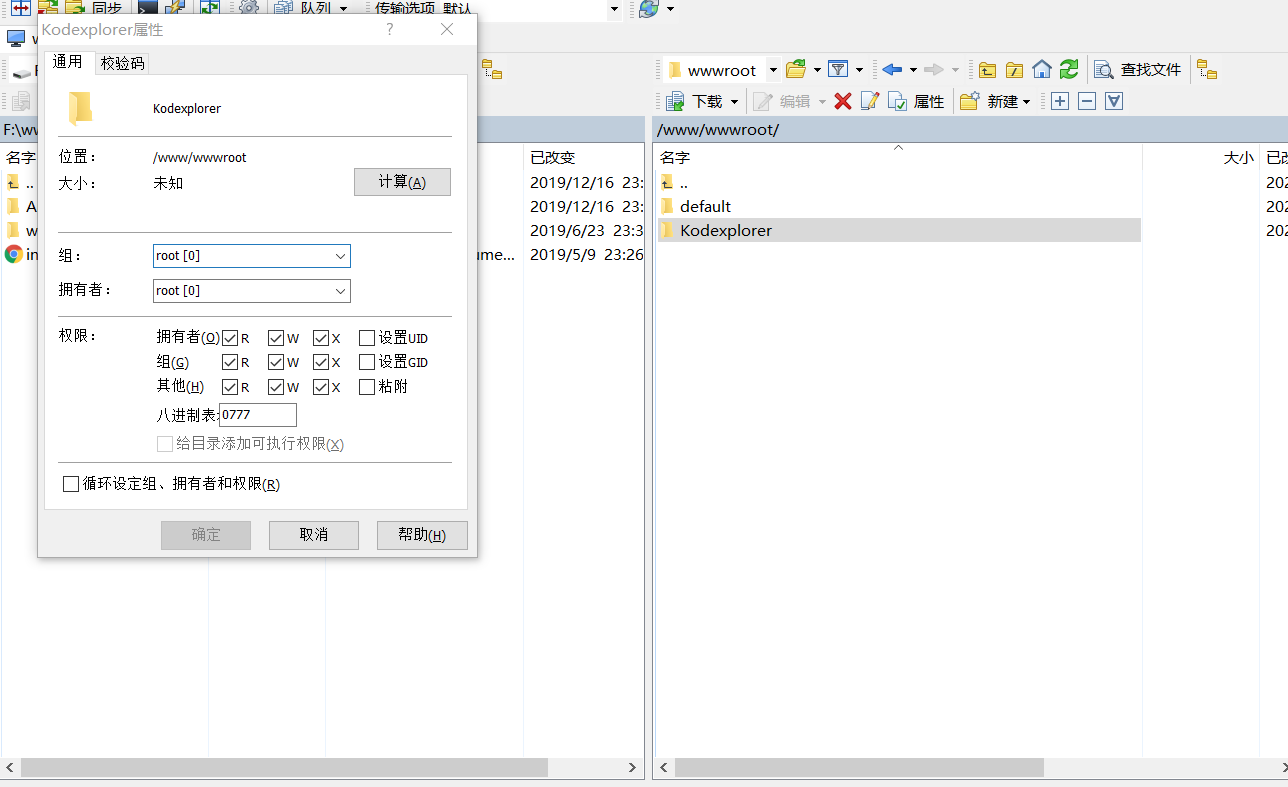Toggle group R read permission

230,362
